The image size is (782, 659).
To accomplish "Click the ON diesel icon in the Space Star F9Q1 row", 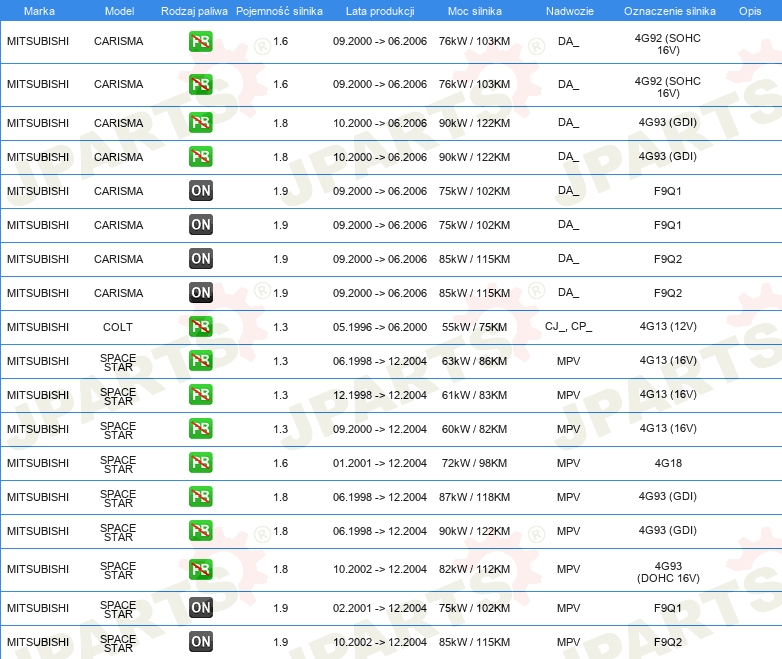I will (201, 607).
